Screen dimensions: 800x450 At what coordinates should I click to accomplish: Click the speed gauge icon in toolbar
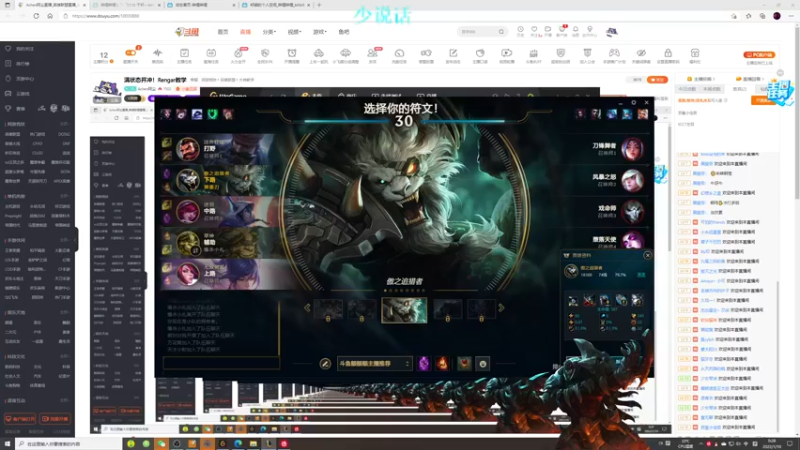[399, 53]
